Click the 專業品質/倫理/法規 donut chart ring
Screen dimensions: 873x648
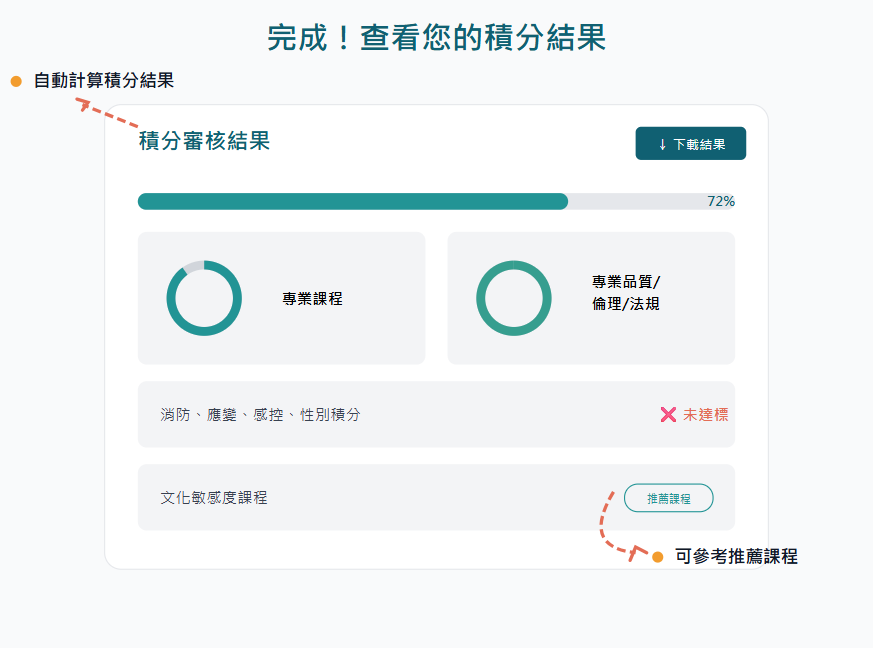514,265
